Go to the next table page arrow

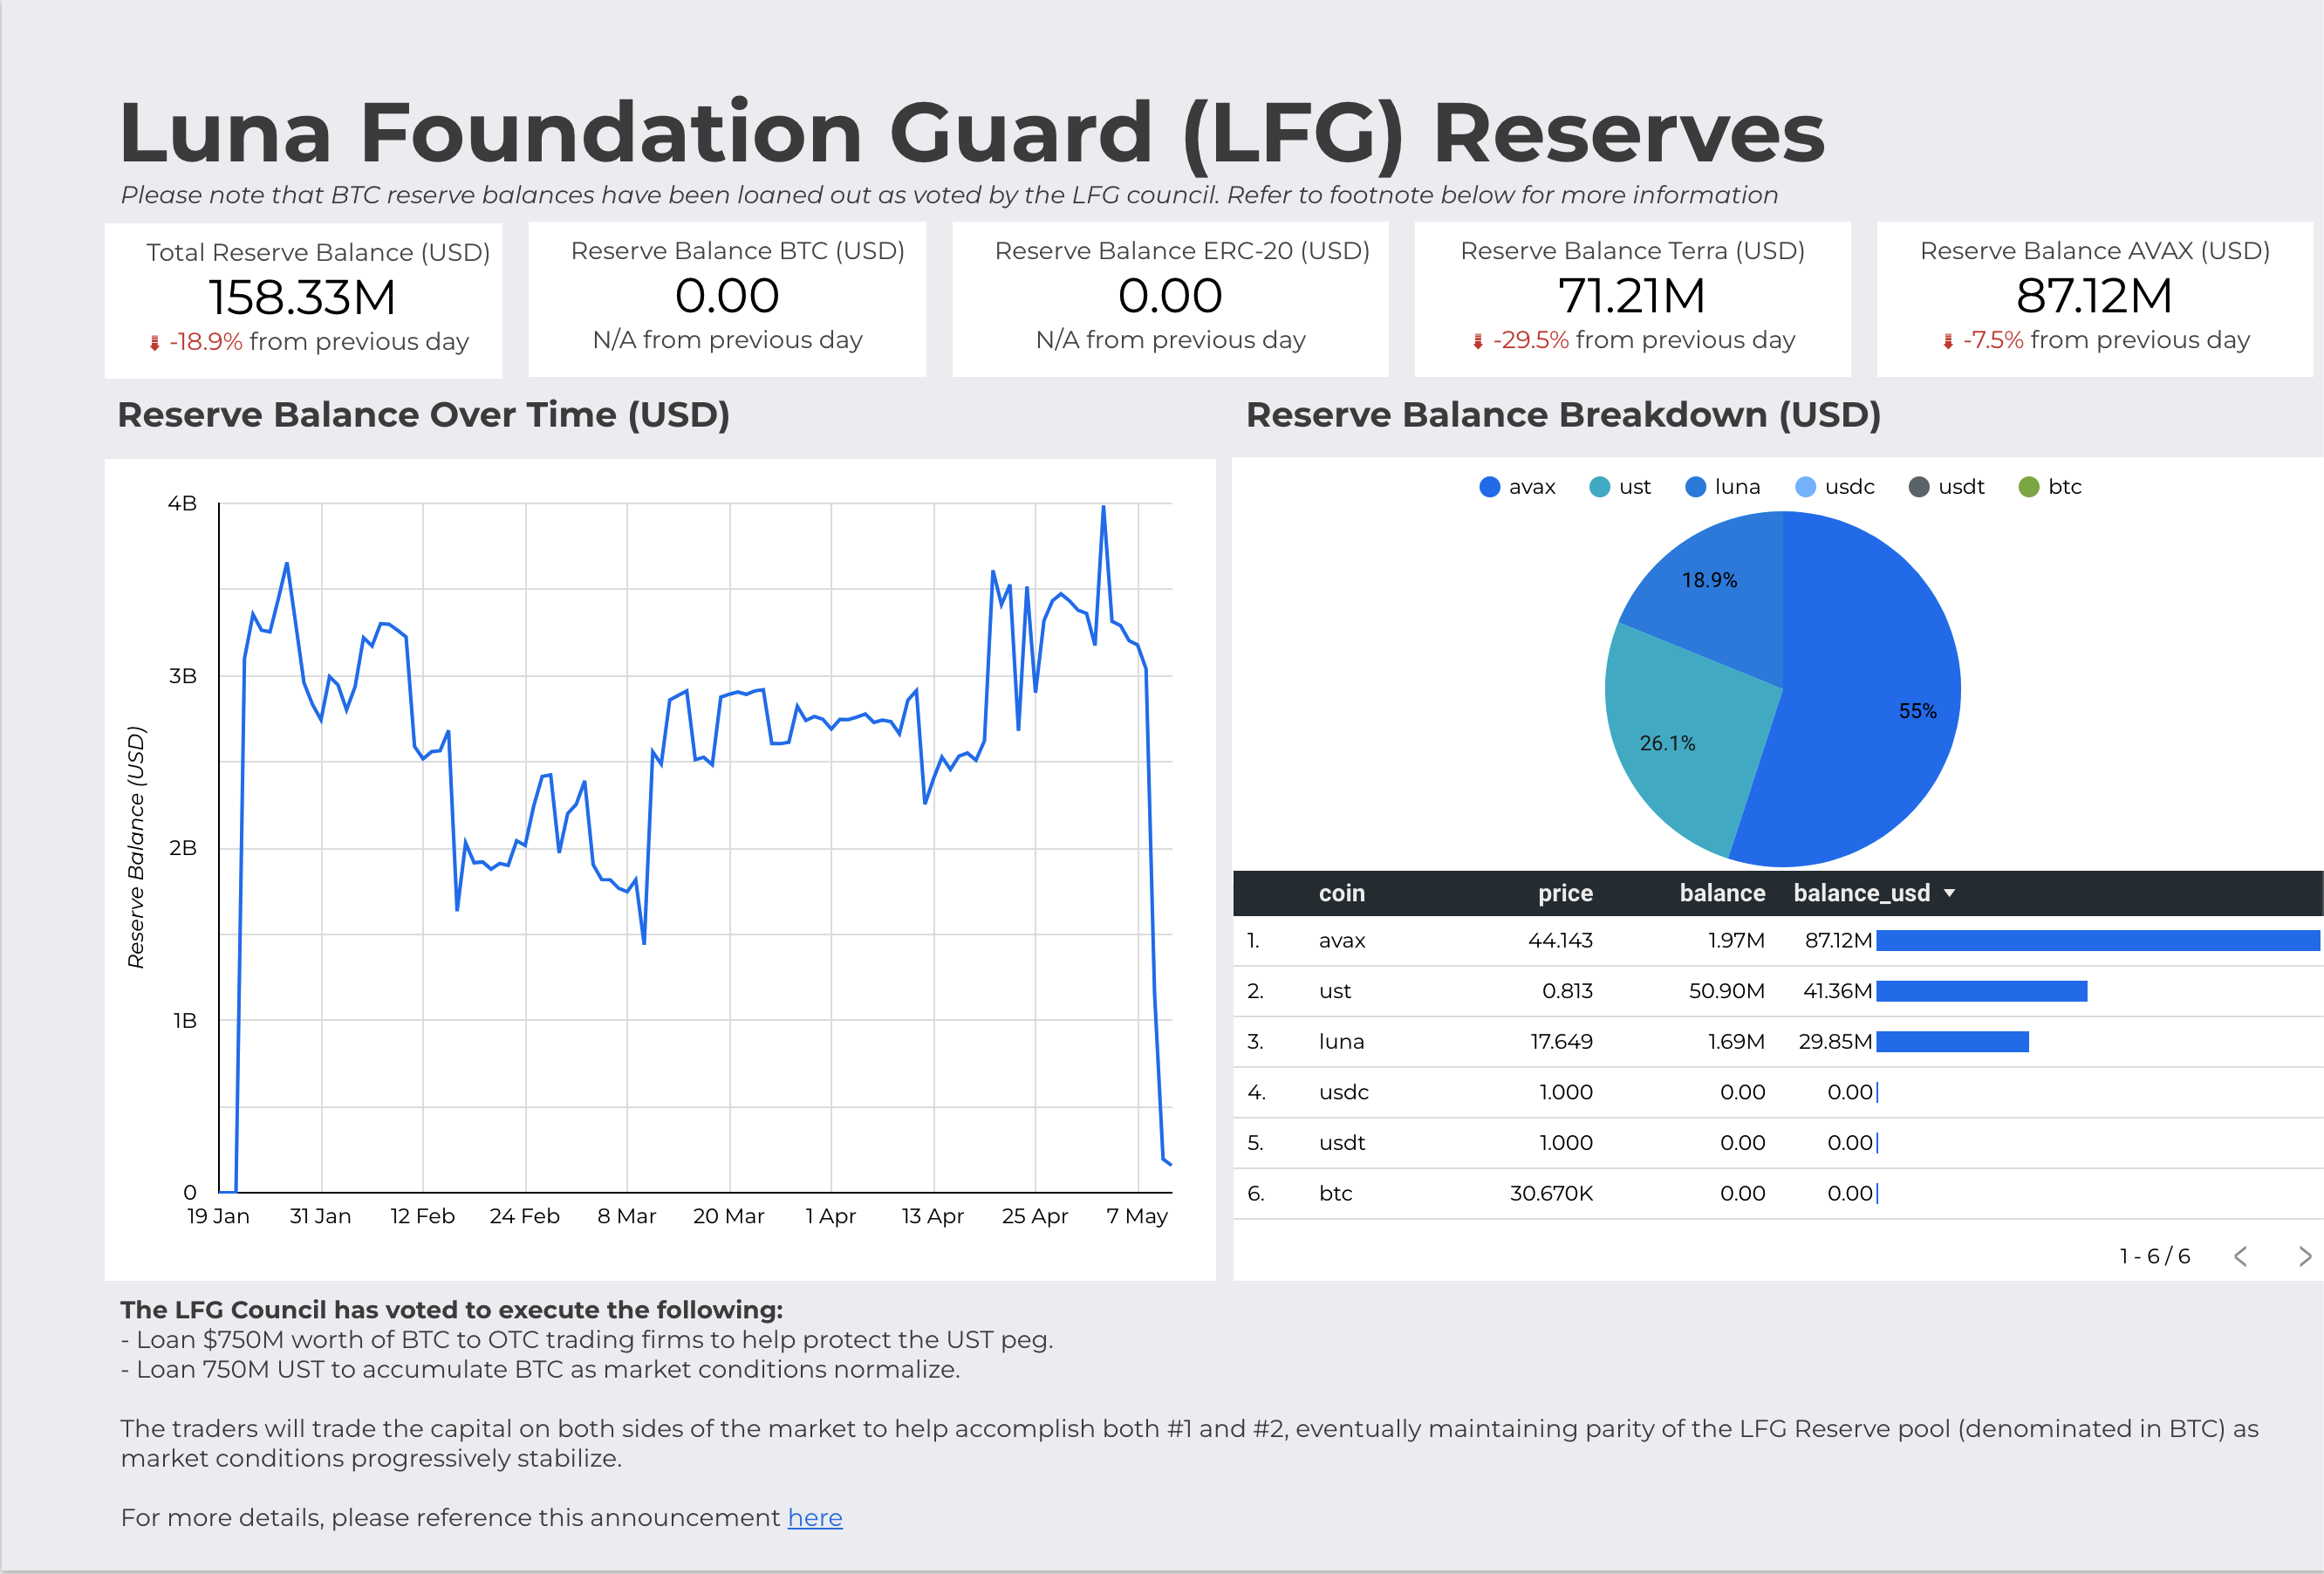tap(2304, 1256)
